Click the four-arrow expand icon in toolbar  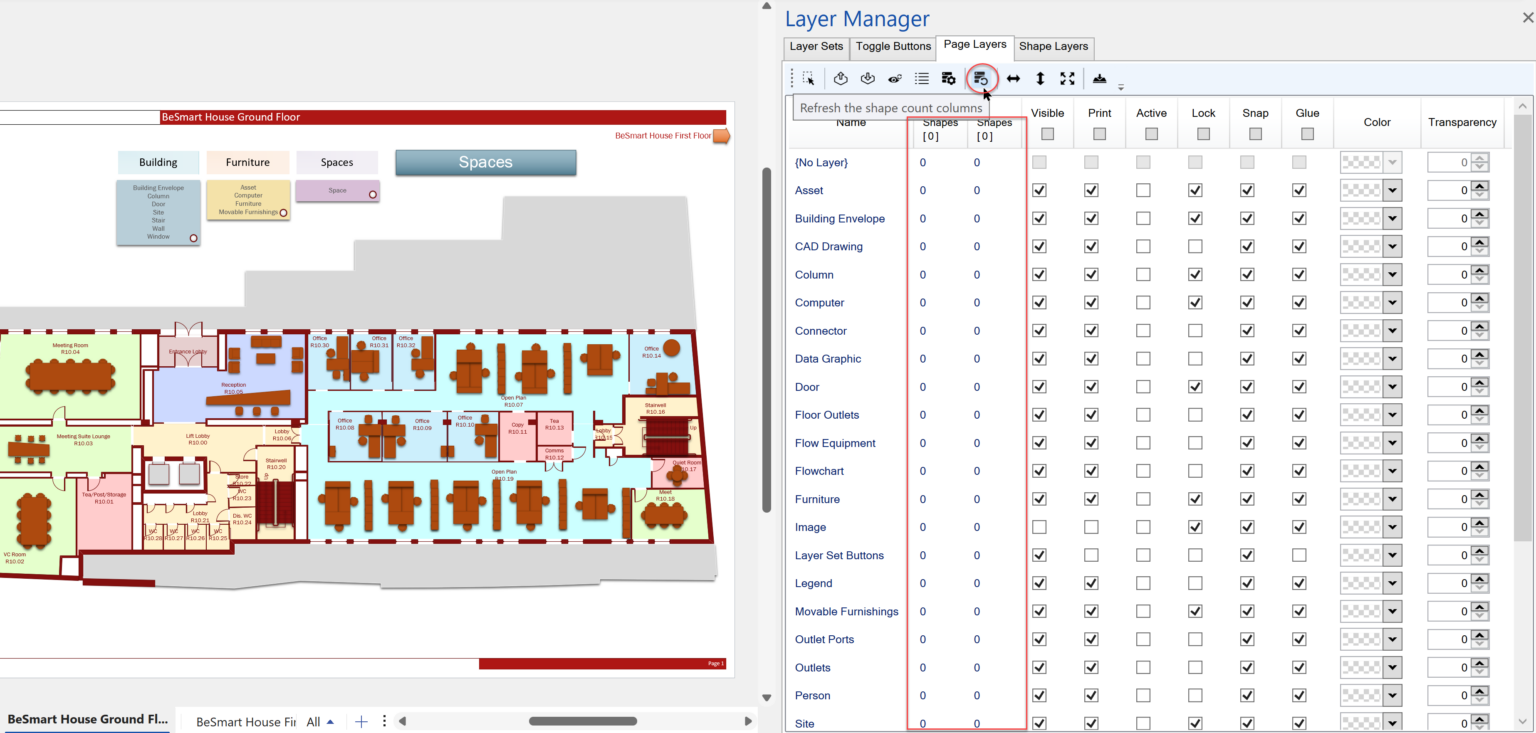click(x=1067, y=78)
